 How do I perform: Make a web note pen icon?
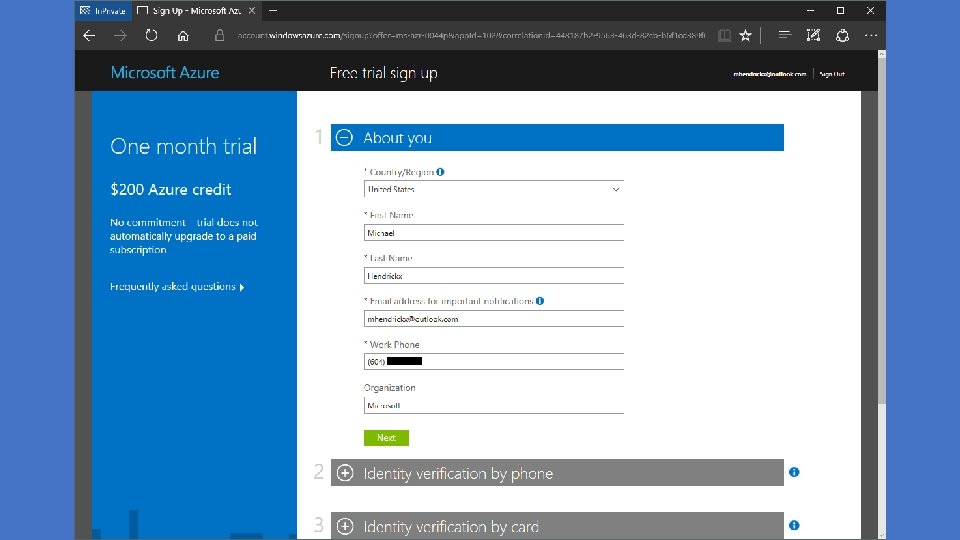(x=813, y=36)
